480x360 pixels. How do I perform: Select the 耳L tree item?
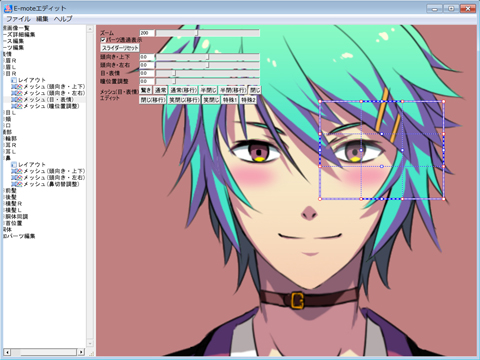pyautogui.click(x=11, y=152)
